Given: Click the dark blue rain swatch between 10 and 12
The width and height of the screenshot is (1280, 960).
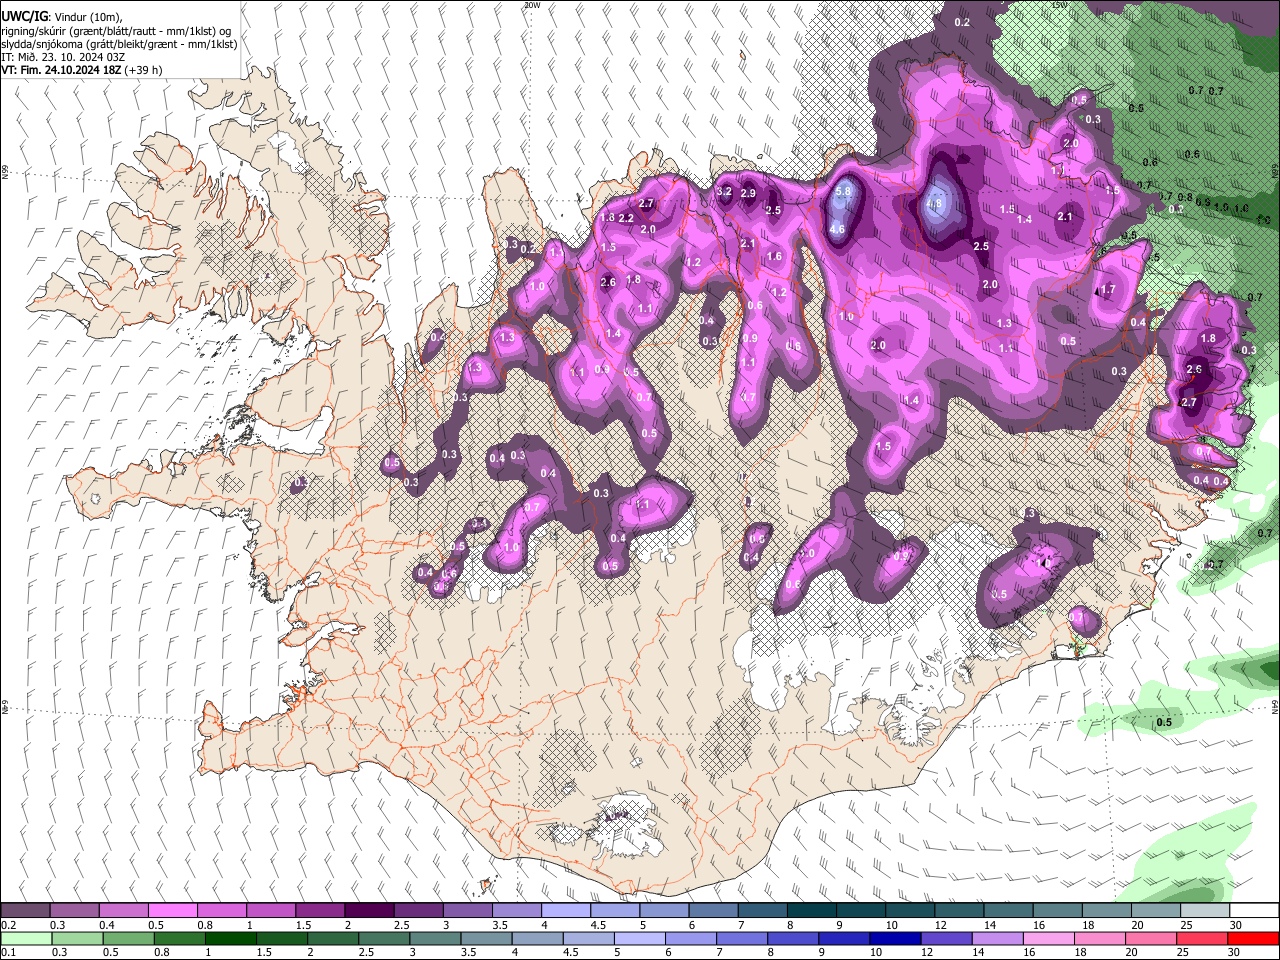Looking at the screenshot, I should 895,938.
